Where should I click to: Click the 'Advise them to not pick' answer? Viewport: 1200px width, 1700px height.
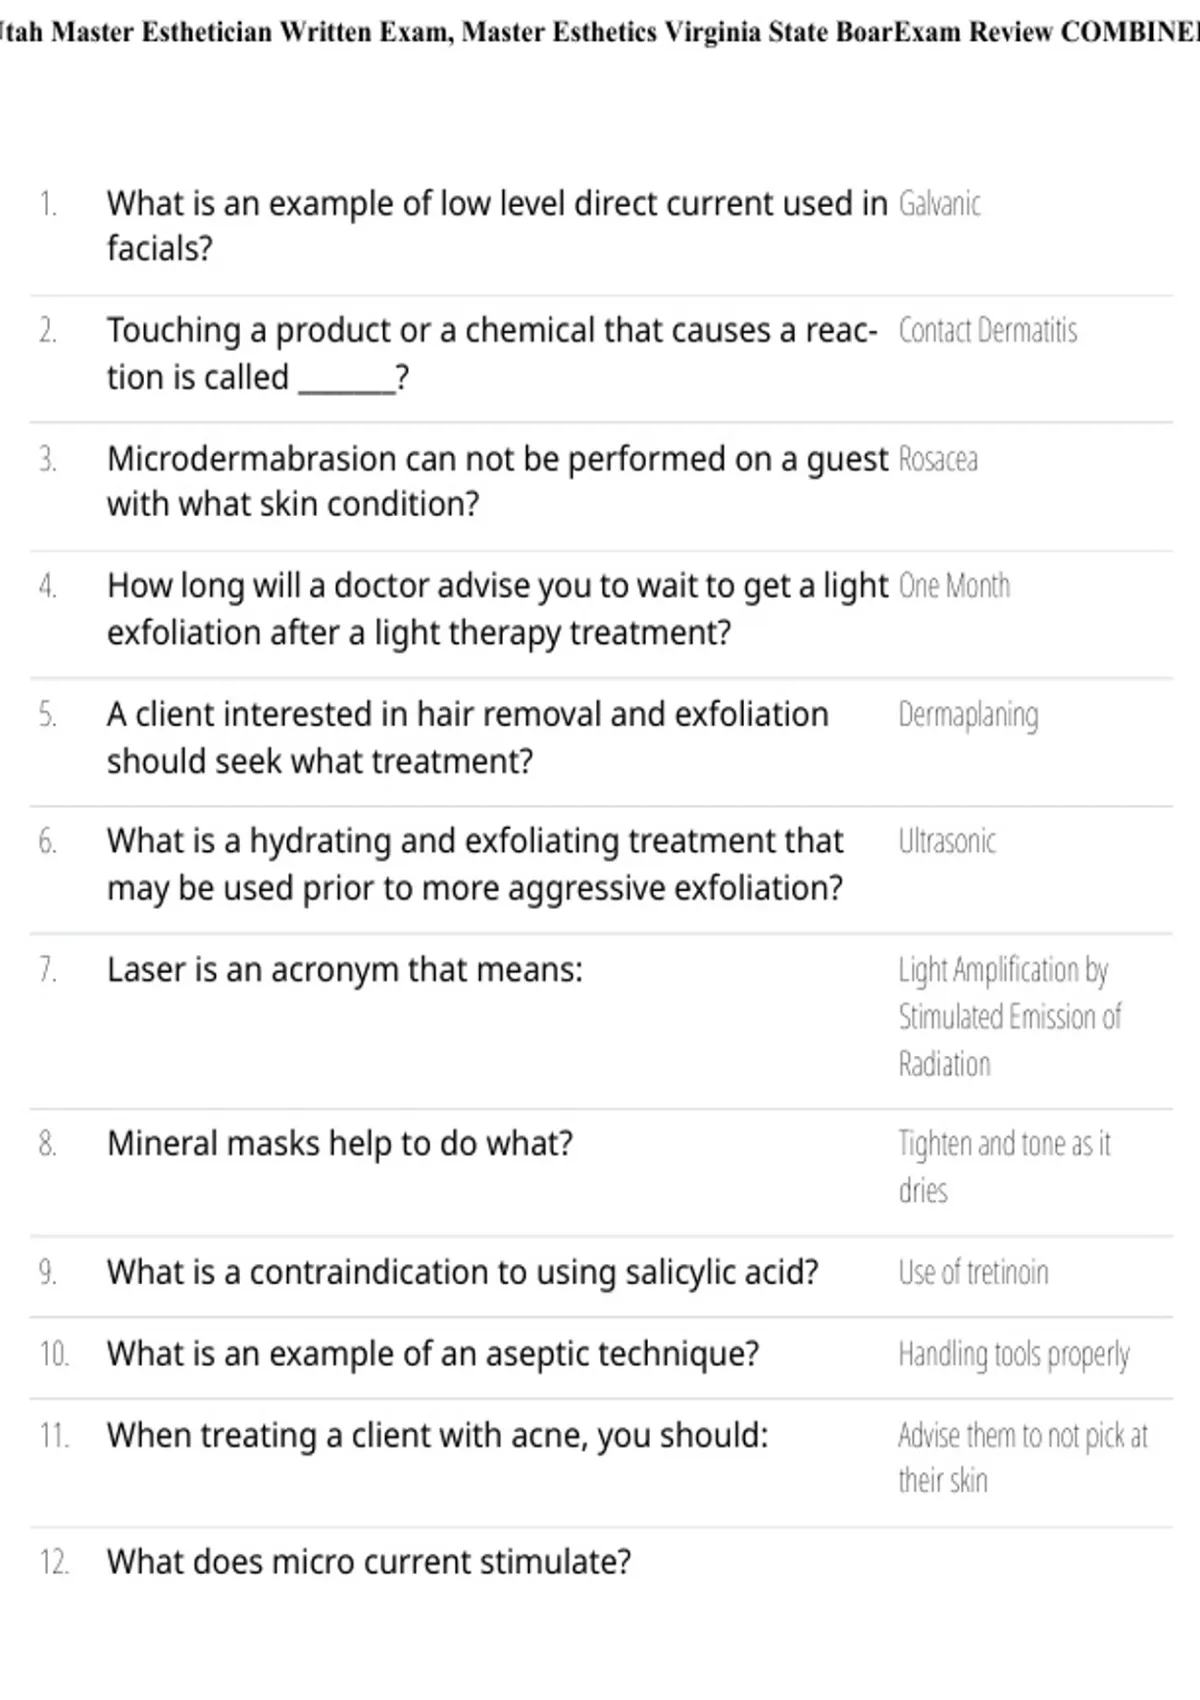pyautogui.click(x=1023, y=1458)
